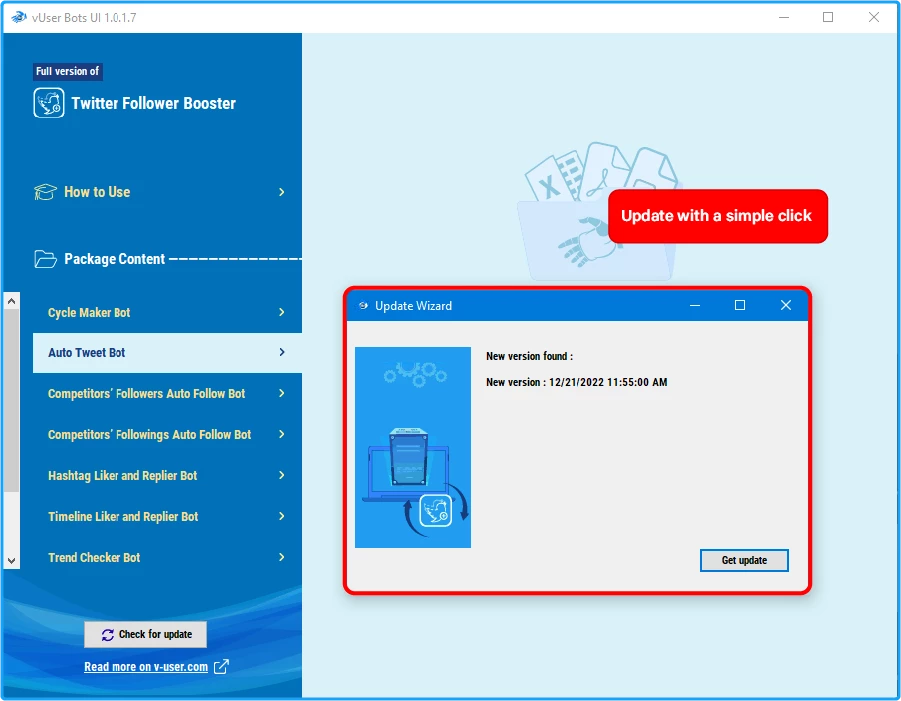Viewport: 901px width, 701px height.
Task: Click the Check for update button
Action: point(145,634)
